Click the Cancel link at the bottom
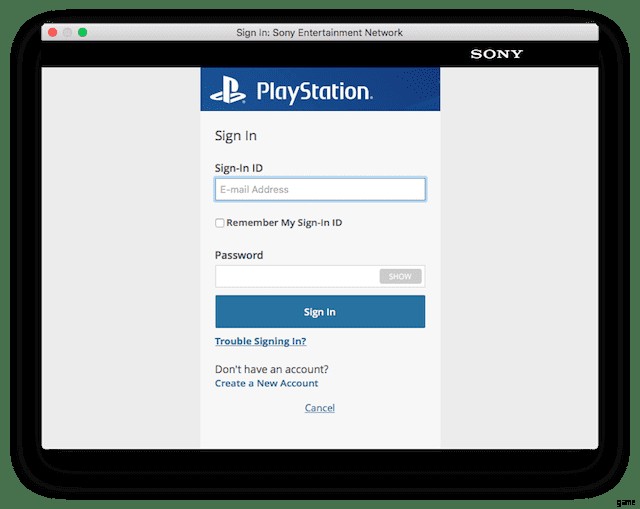Viewport: 640px width, 509px height. click(320, 408)
